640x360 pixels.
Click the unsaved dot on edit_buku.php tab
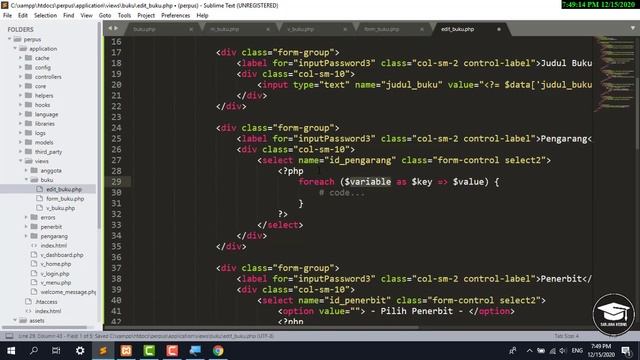click(498, 29)
